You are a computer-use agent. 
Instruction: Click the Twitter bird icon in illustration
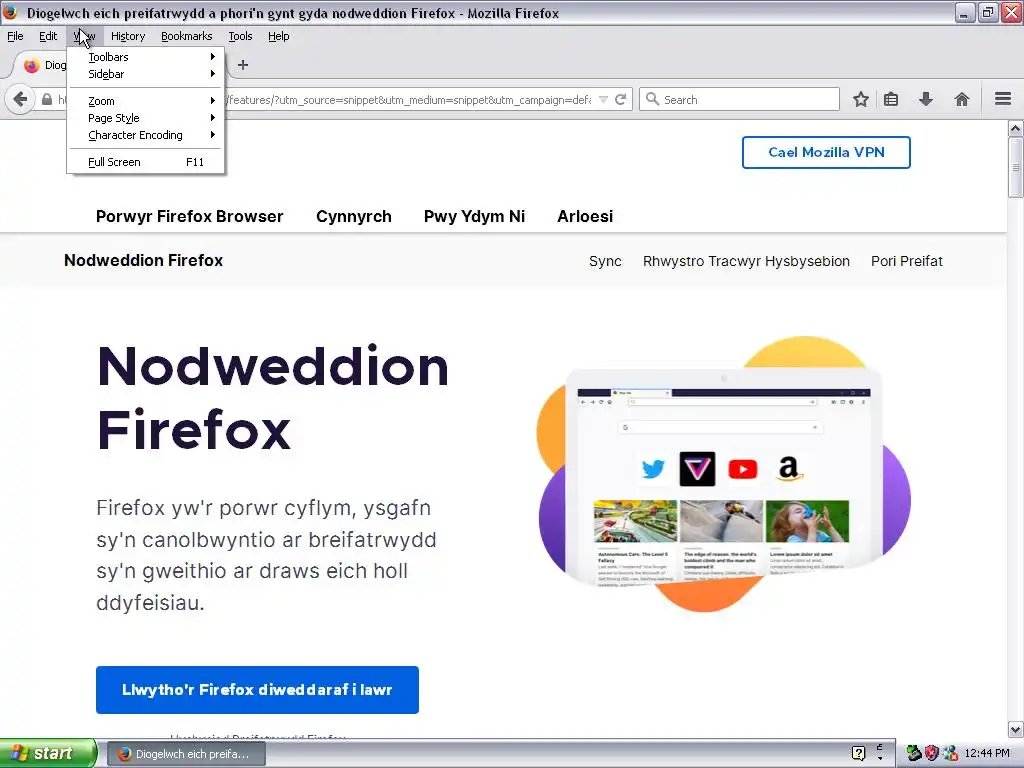[x=652, y=469]
